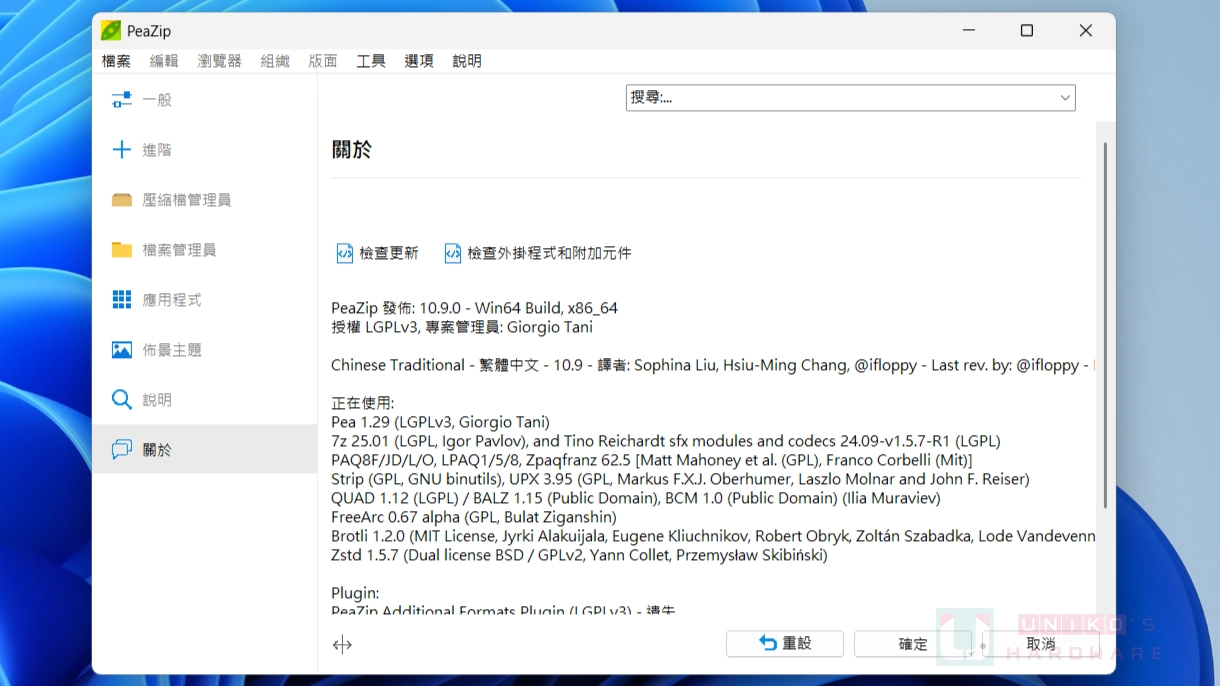Click the Pea 1.29 component line

pyautogui.click(x=440, y=422)
